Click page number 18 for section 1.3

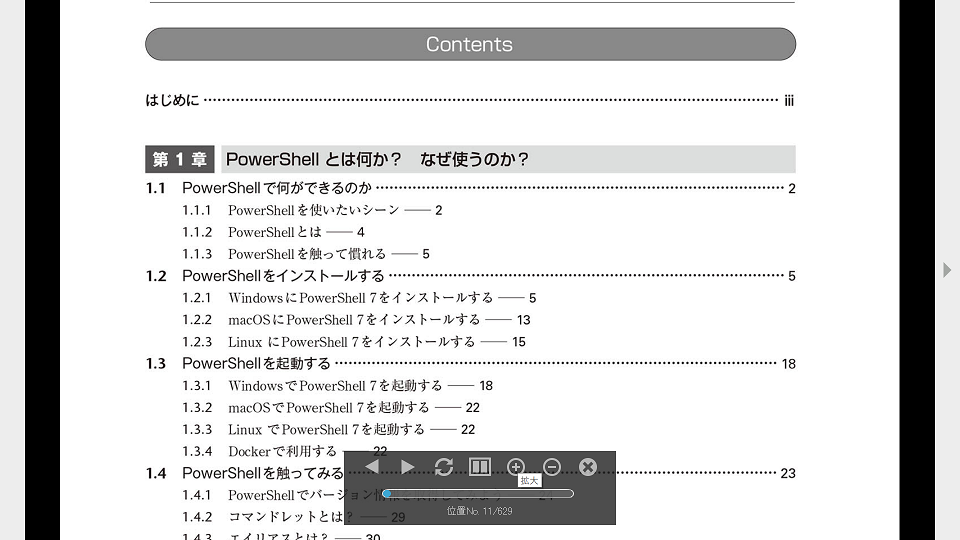coord(789,364)
